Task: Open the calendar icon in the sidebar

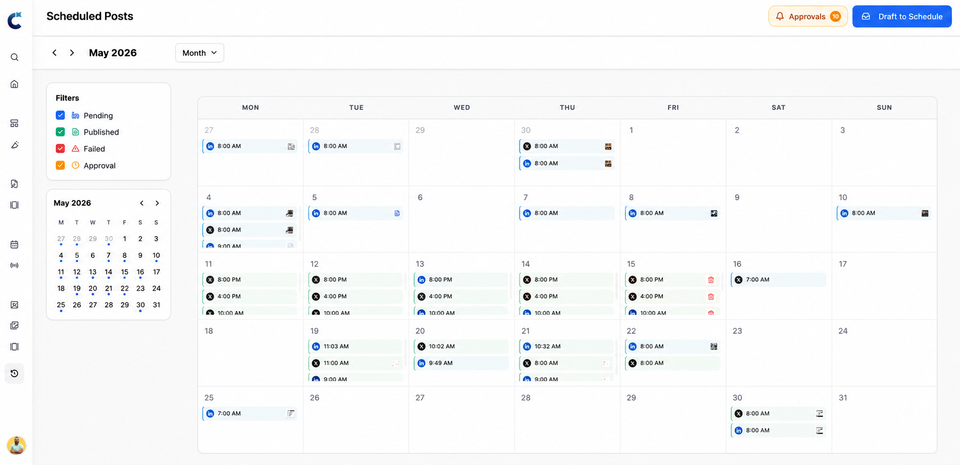Action: (14, 245)
